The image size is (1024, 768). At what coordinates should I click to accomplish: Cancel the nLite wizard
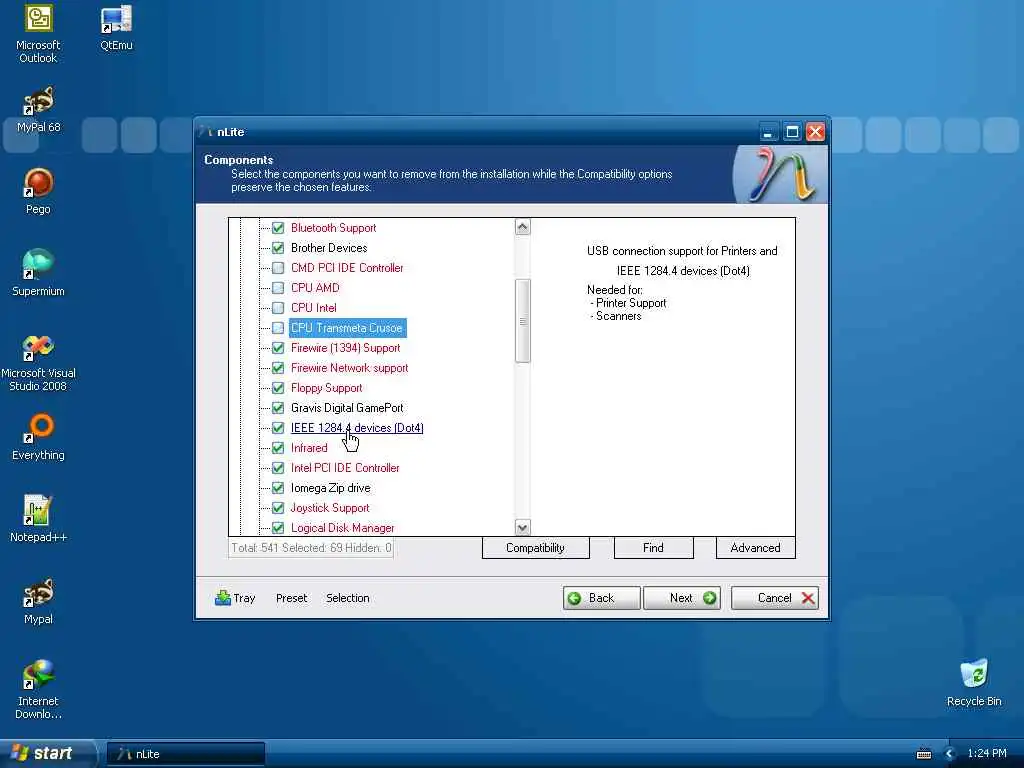[775, 598]
